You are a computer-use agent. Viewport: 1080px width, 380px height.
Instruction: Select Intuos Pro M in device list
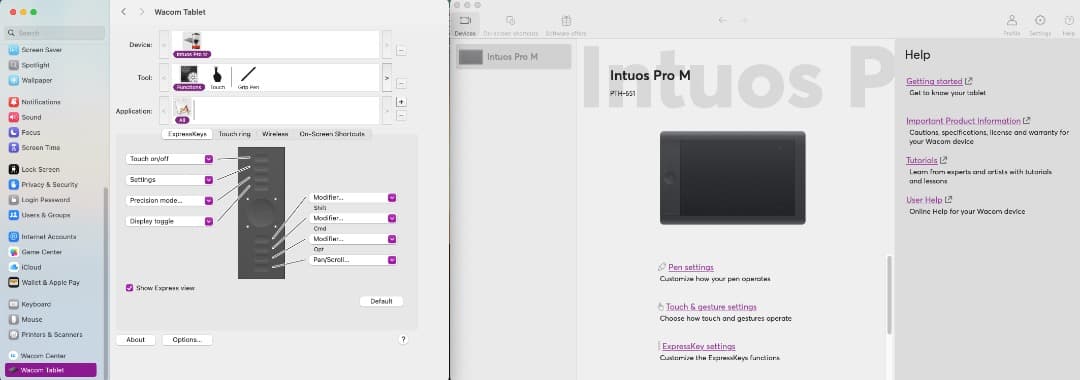tap(514, 56)
